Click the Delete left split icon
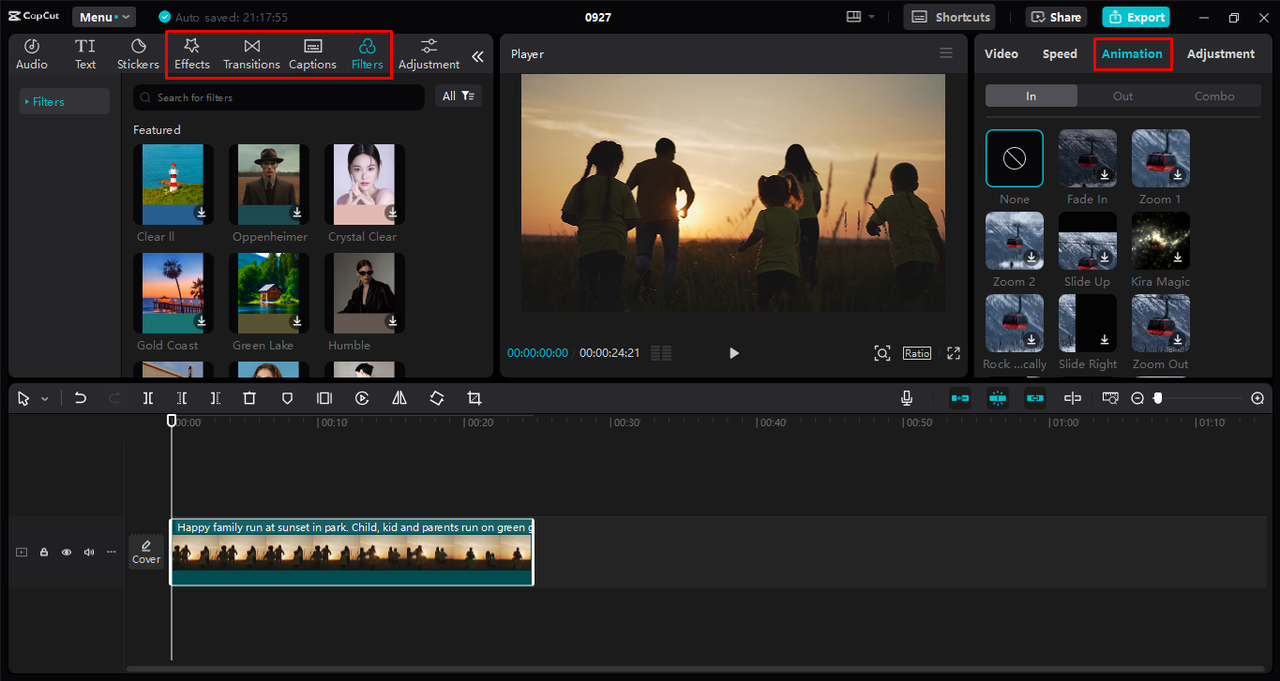Screen dimensions: 1280x681 182,398
